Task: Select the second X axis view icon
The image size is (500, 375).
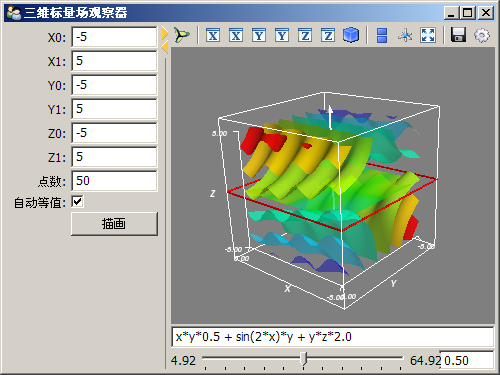Action: pos(236,35)
